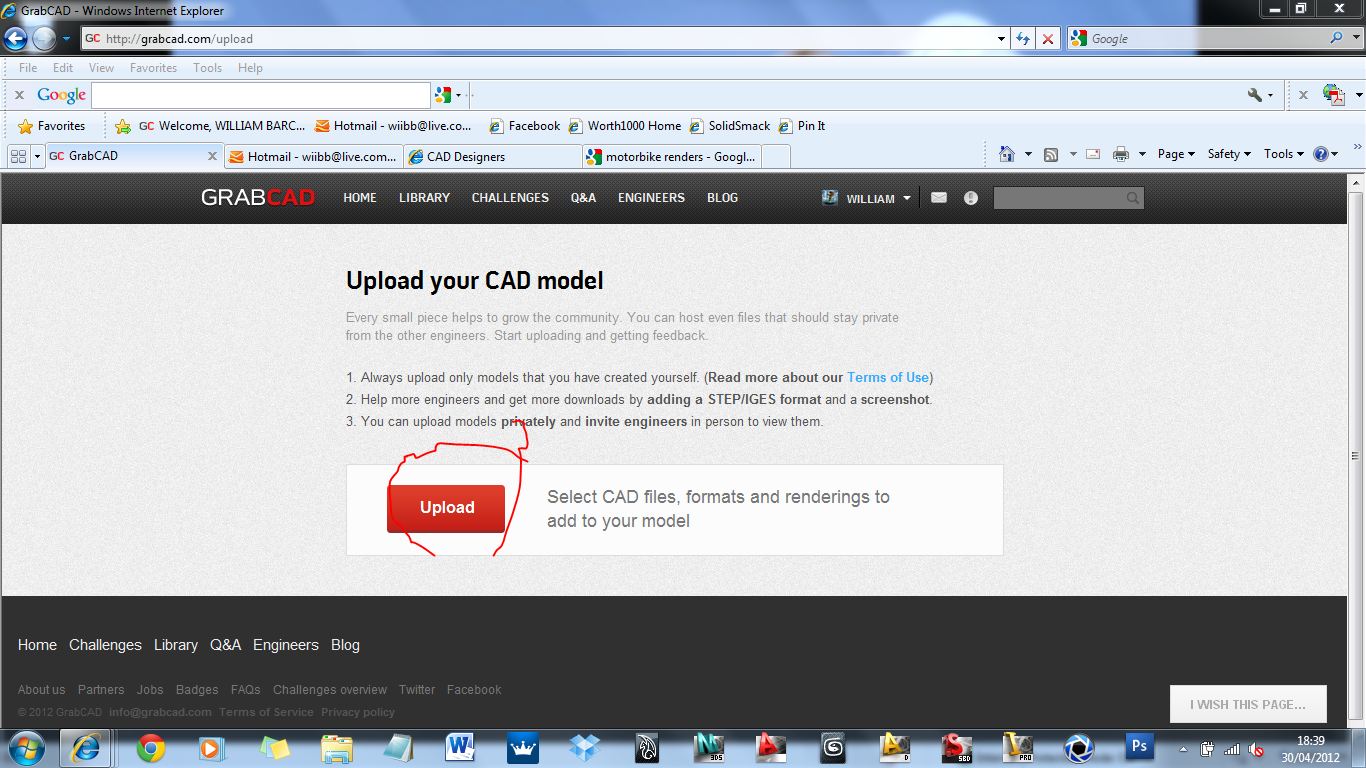Open Q&A in the top navigation
The height and width of the screenshot is (768, 1366).
click(x=583, y=198)
